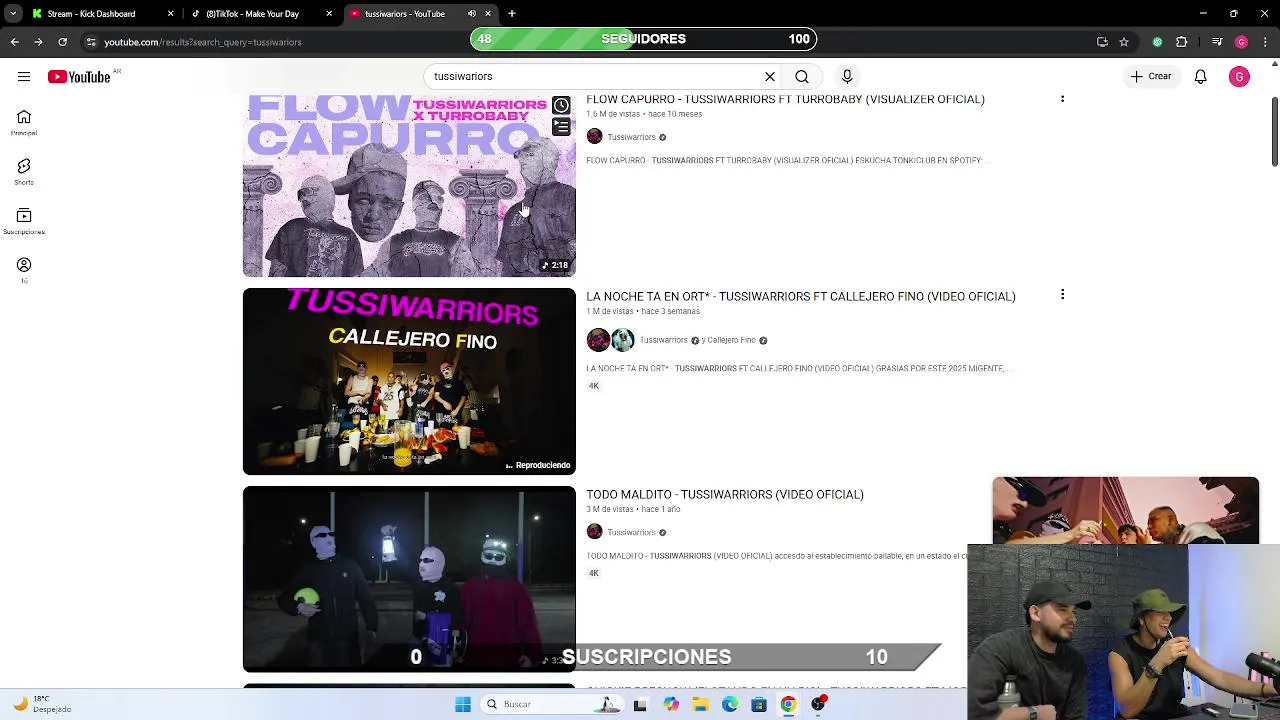Open Chrome tab search dropdown
The image size is (1280, 720).
point(12,14)
